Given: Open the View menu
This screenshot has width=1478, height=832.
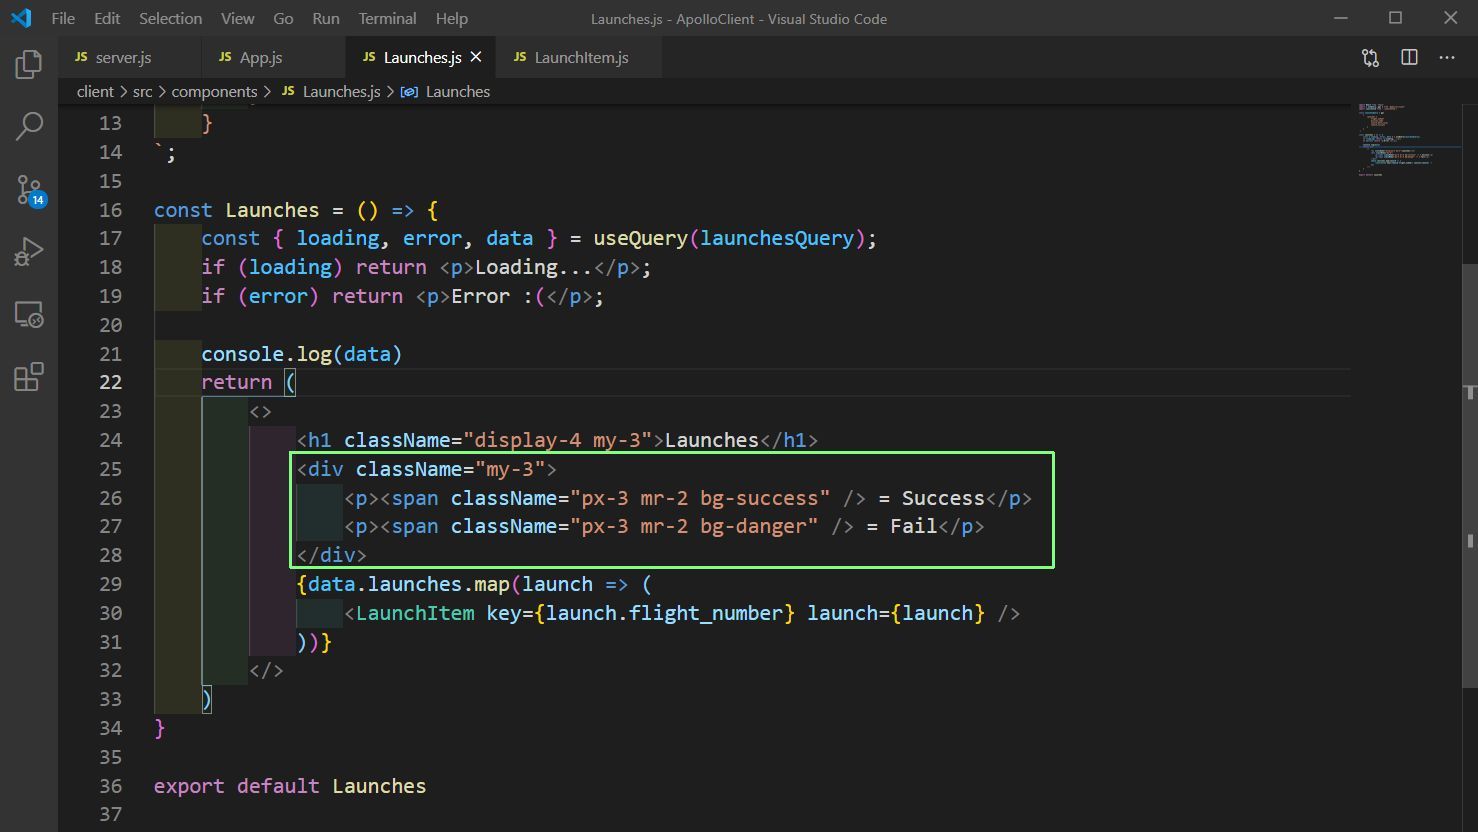Looking at the screenshot, I should 237,18.
